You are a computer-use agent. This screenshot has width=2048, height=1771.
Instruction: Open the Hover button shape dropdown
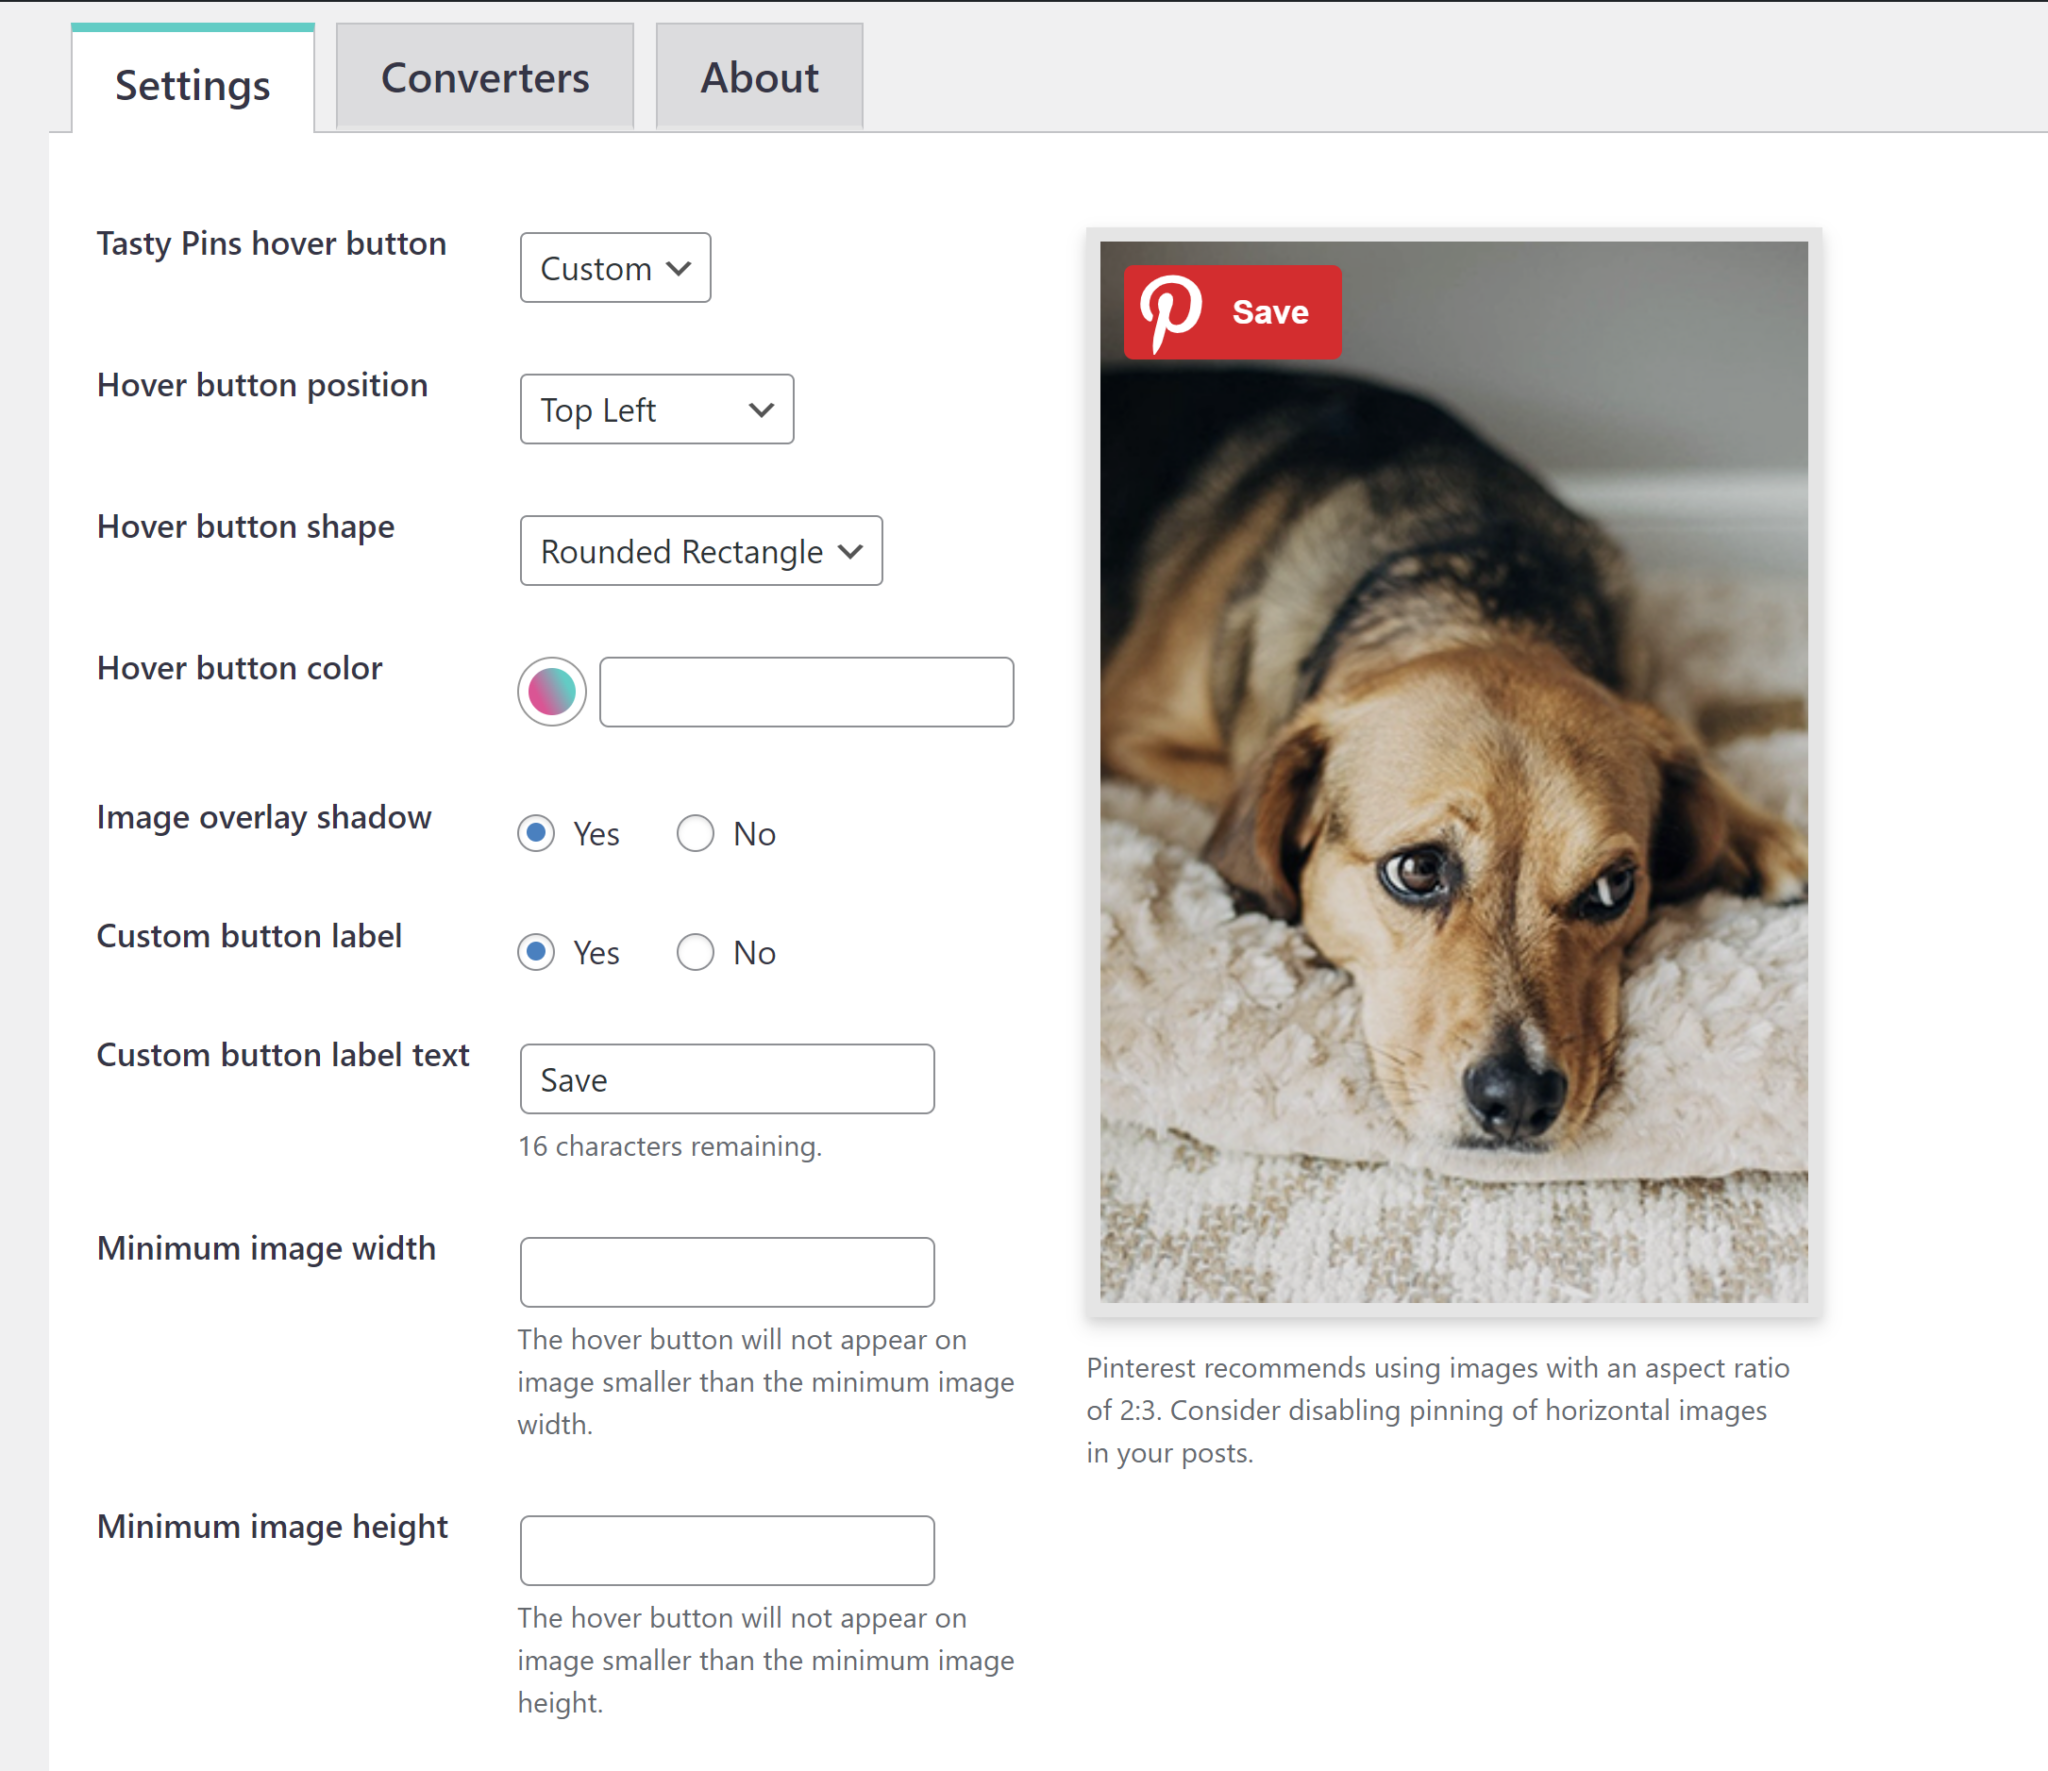[x=700, y=551]
